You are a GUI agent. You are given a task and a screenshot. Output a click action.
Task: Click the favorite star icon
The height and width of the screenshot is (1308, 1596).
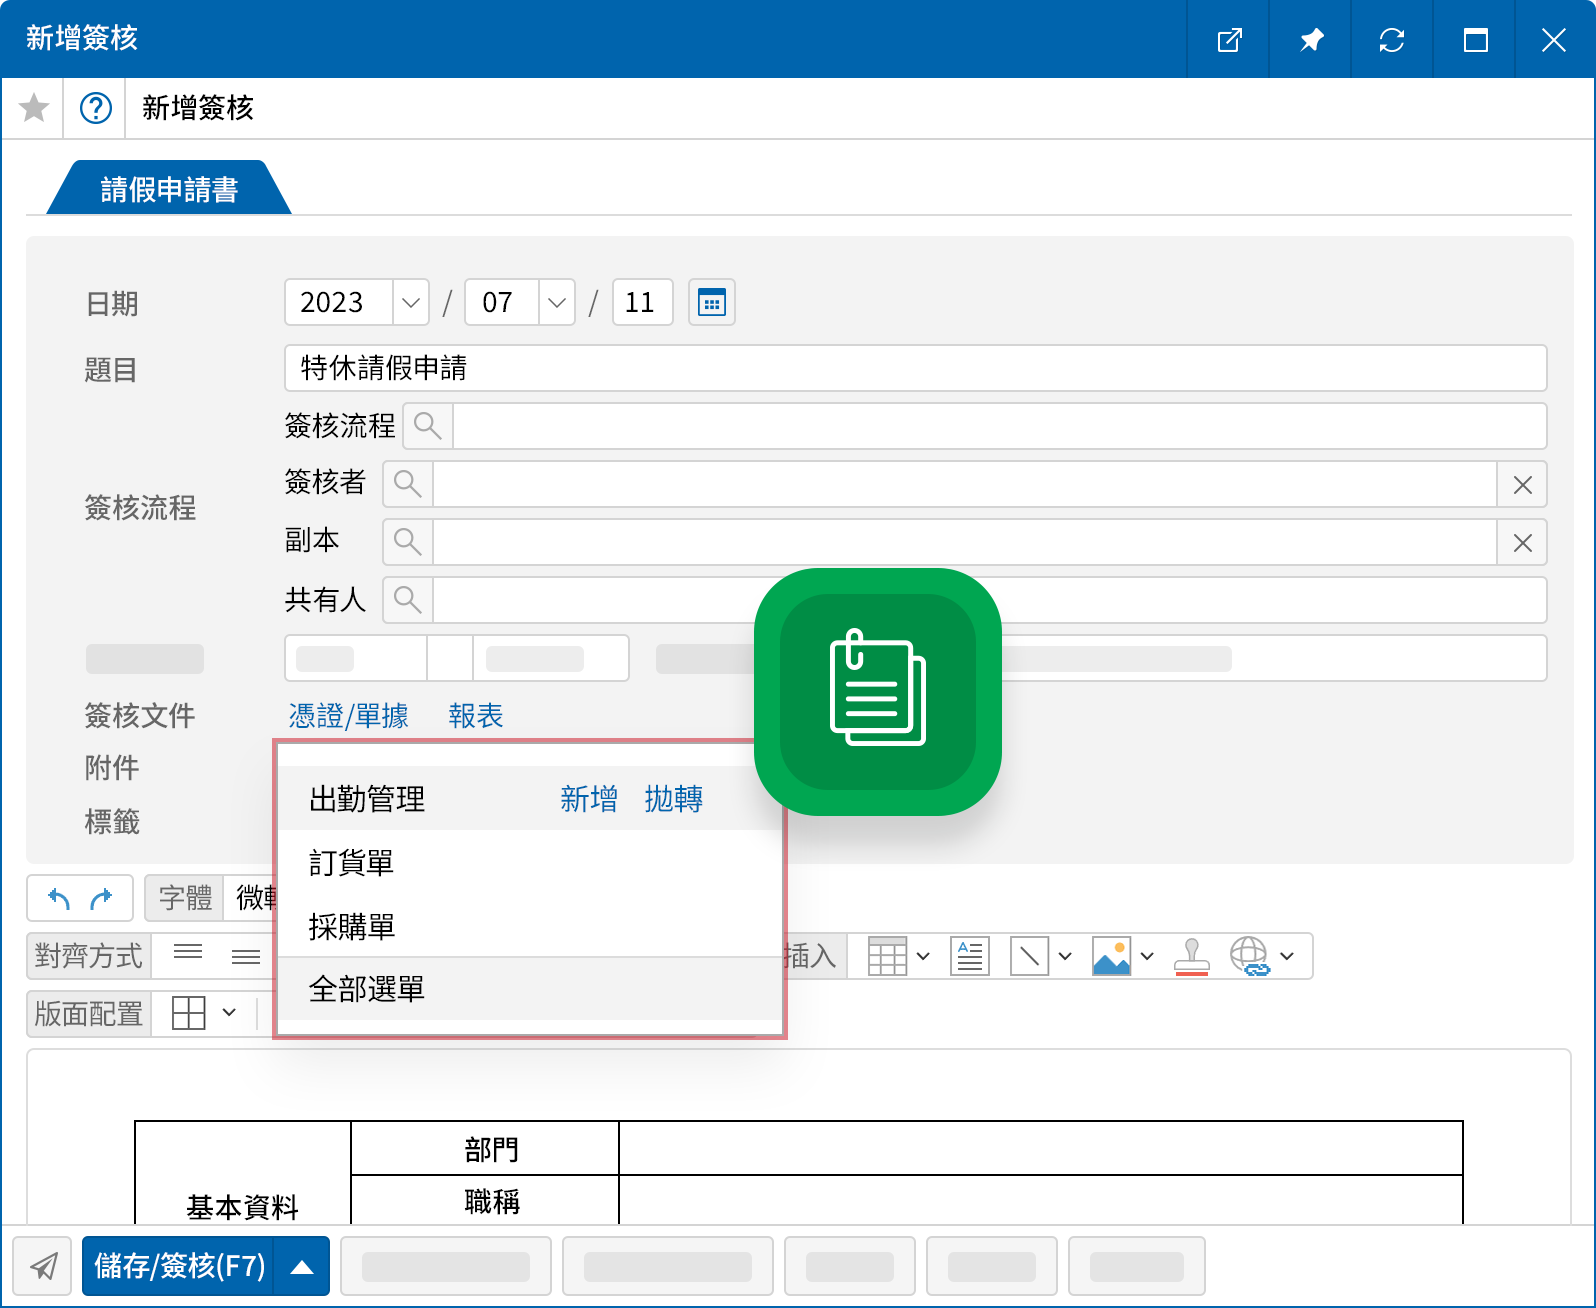pos(34,108)
